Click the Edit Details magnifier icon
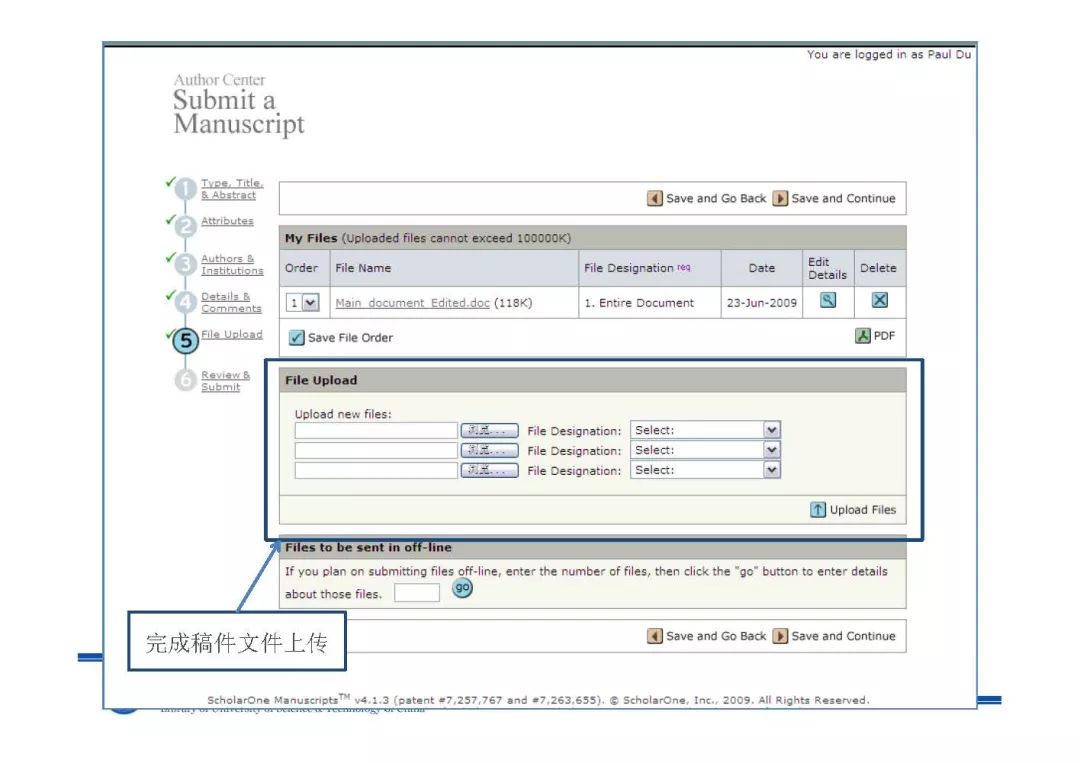The image size is (1080, 763). (827, 300)
